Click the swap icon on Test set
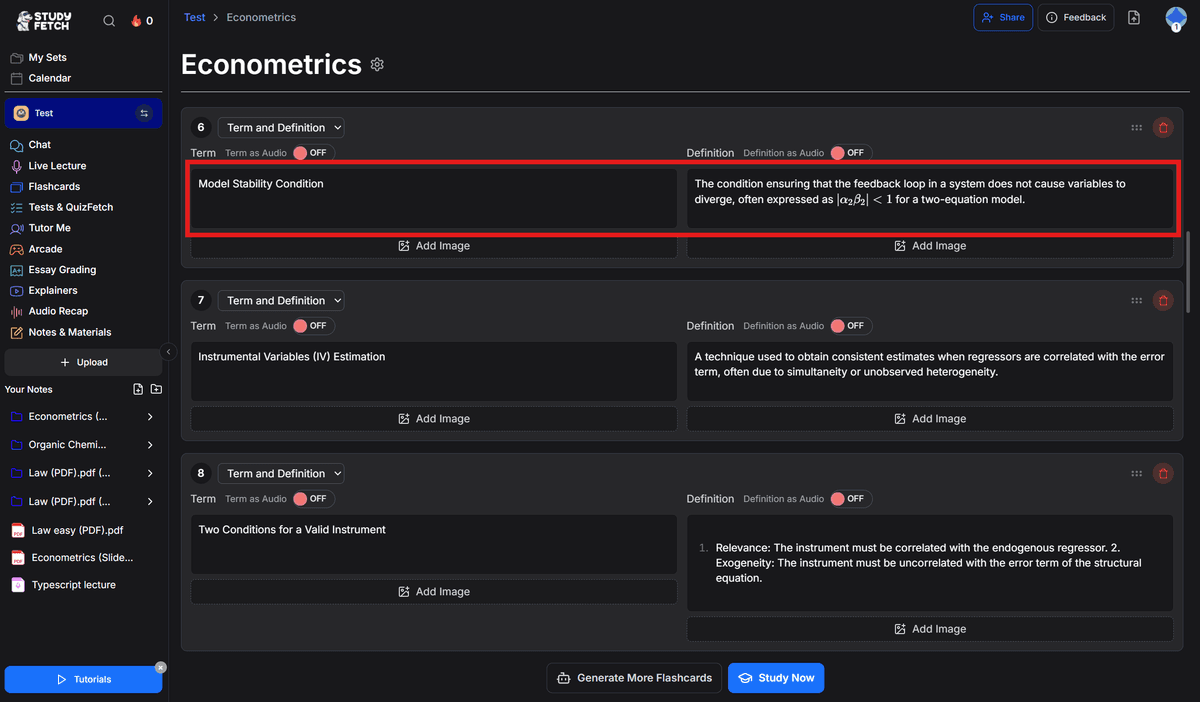 click(144, 113)
